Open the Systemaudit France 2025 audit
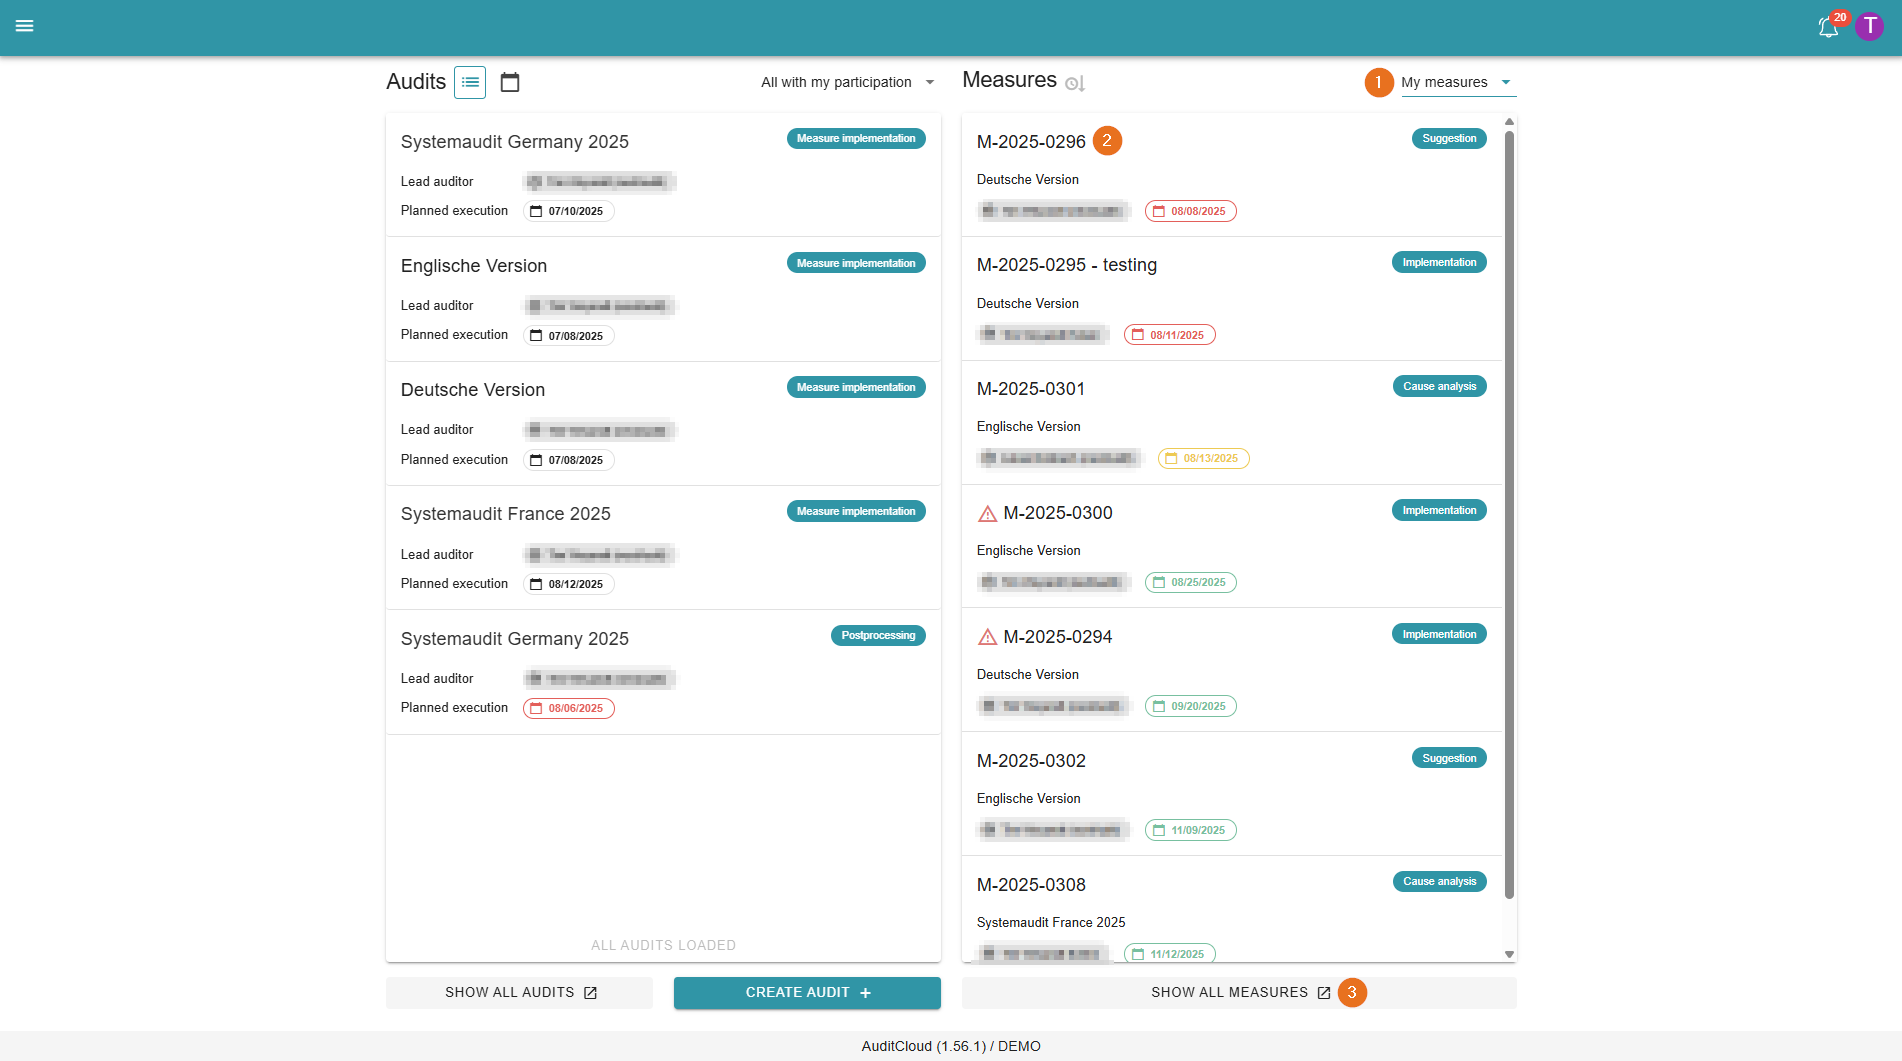The height and width of the screenshot is (1061, 1902). pos(506,514)
